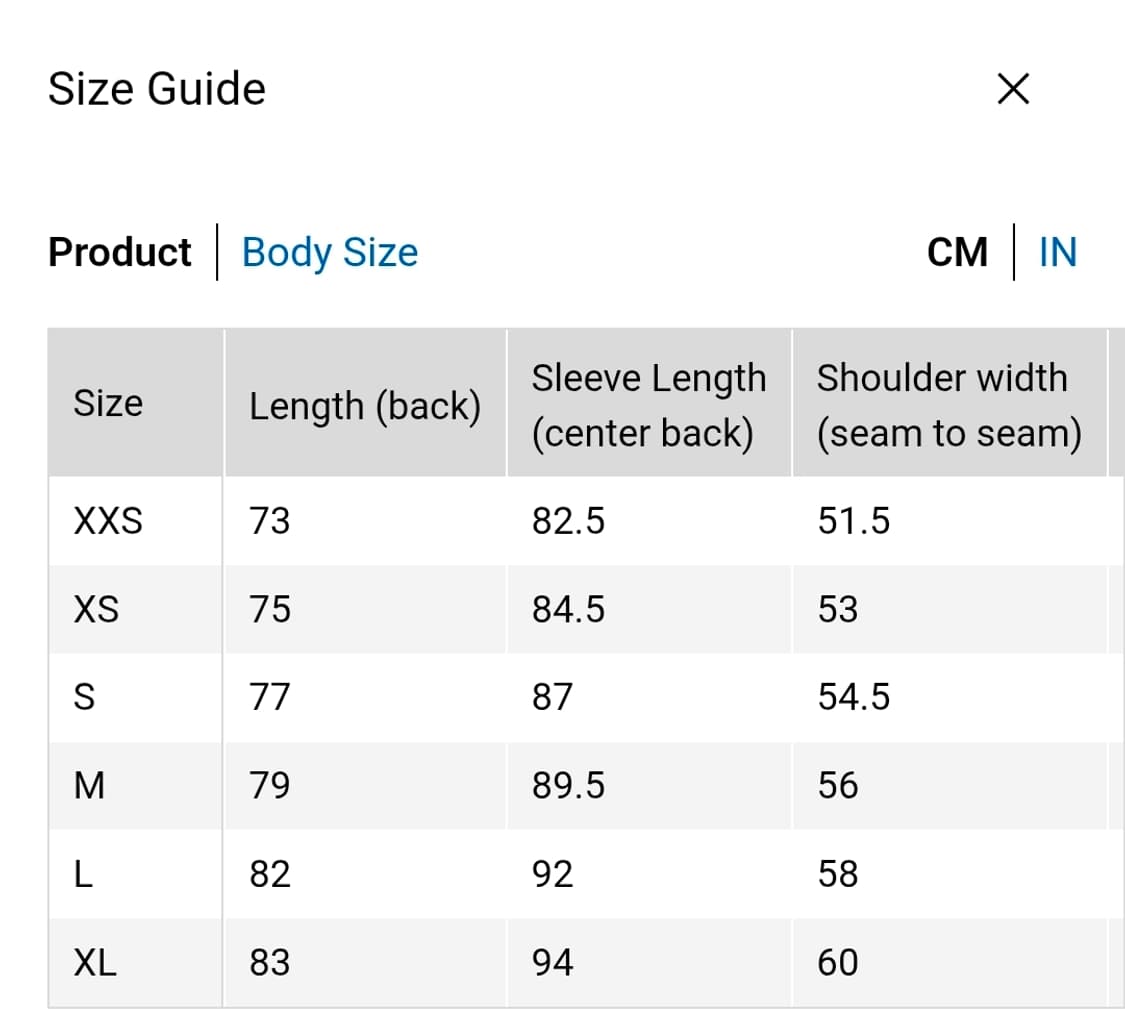Image resolution: width=1125 pixels, height=1017 pixels.
Task: Close the Size Guide dialog
Action: tap(1013, 89)
